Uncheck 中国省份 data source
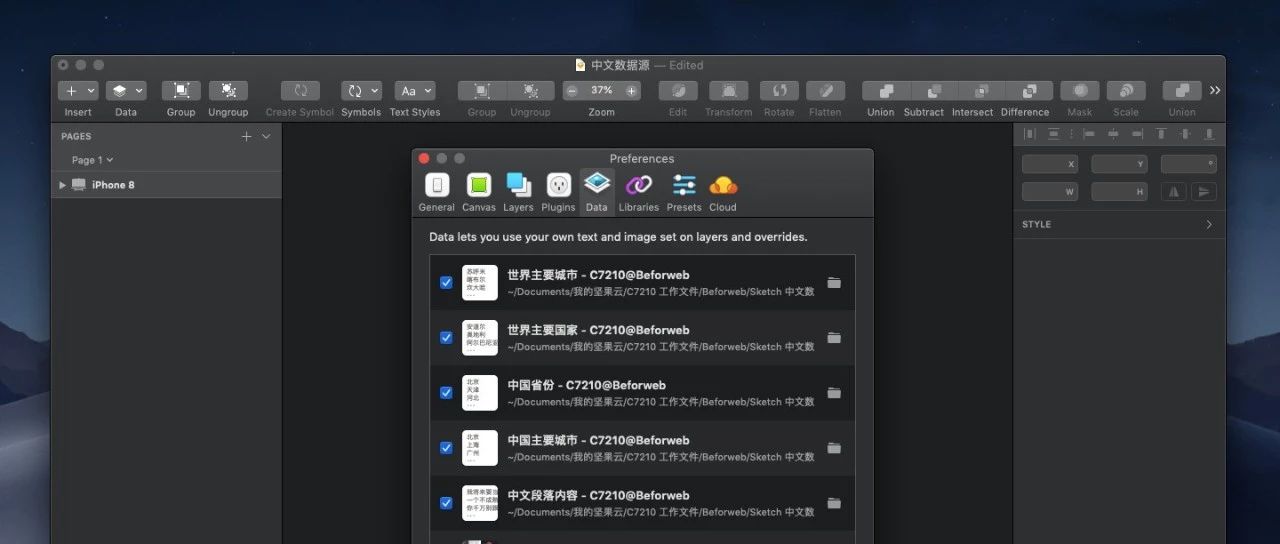Viewport: 1280px width, 544px height. (446, 393)
